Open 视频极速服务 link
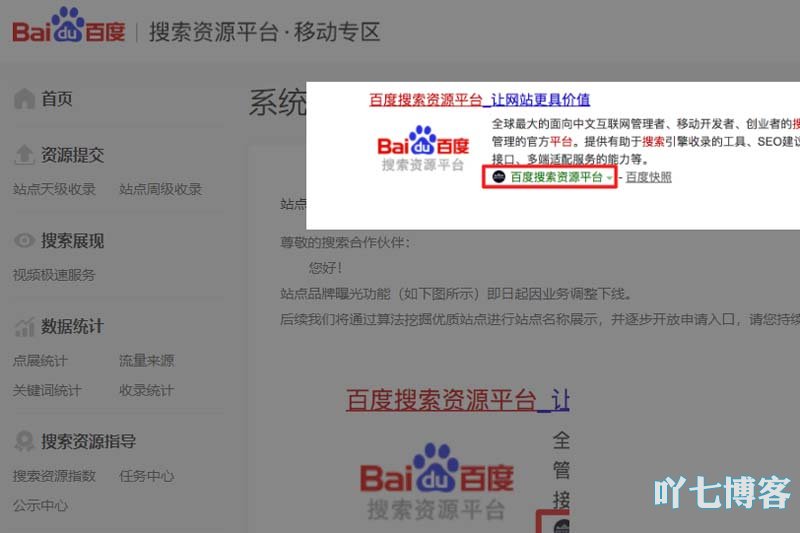800x533 pixels. pyautogui.click(x=54, y=275)
